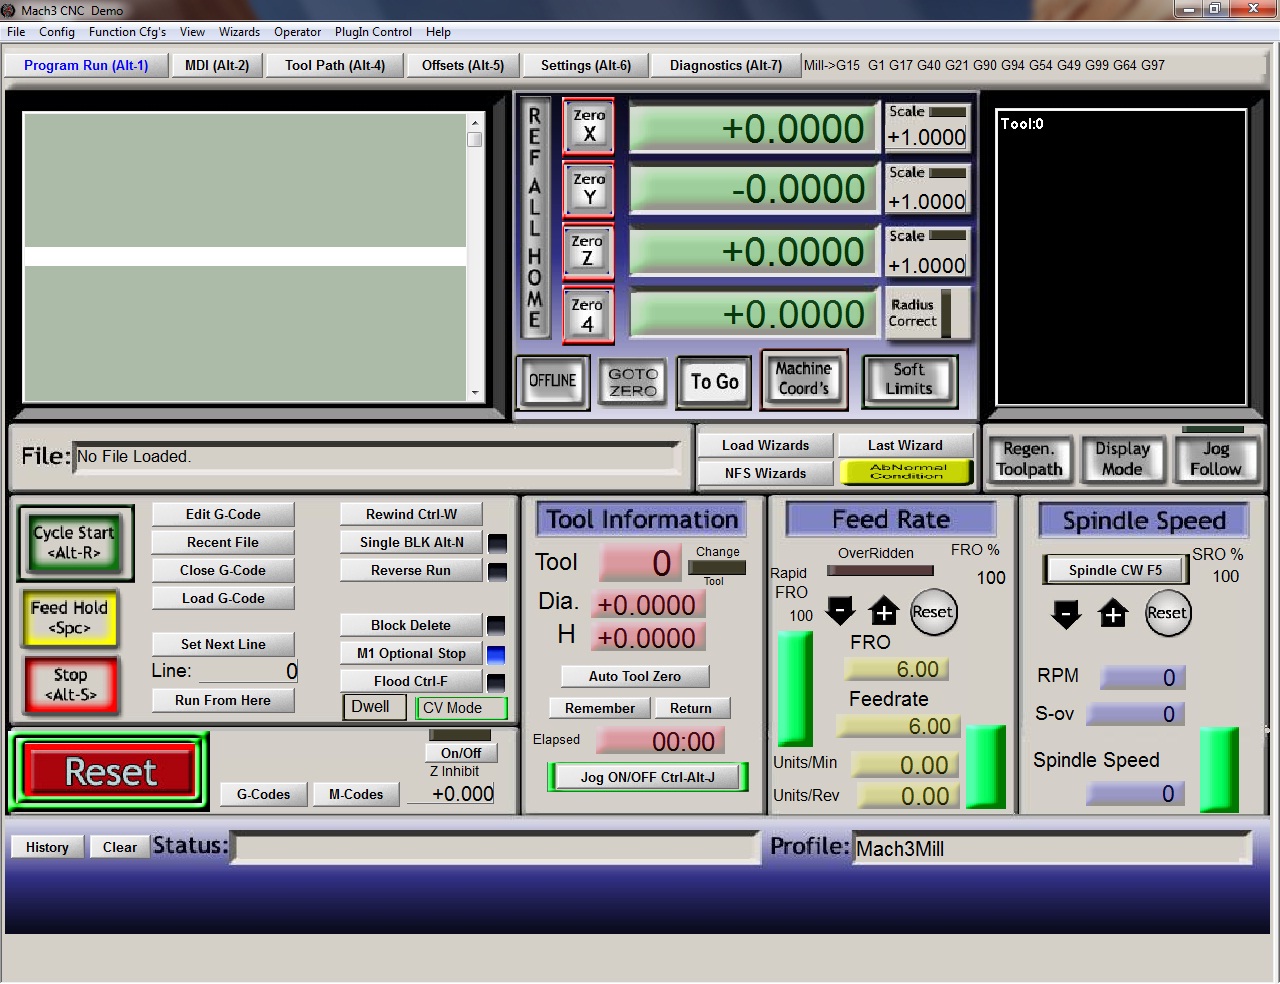Click the large red Reset button
The image size is (1280, 984).
(x=110, y=772)
